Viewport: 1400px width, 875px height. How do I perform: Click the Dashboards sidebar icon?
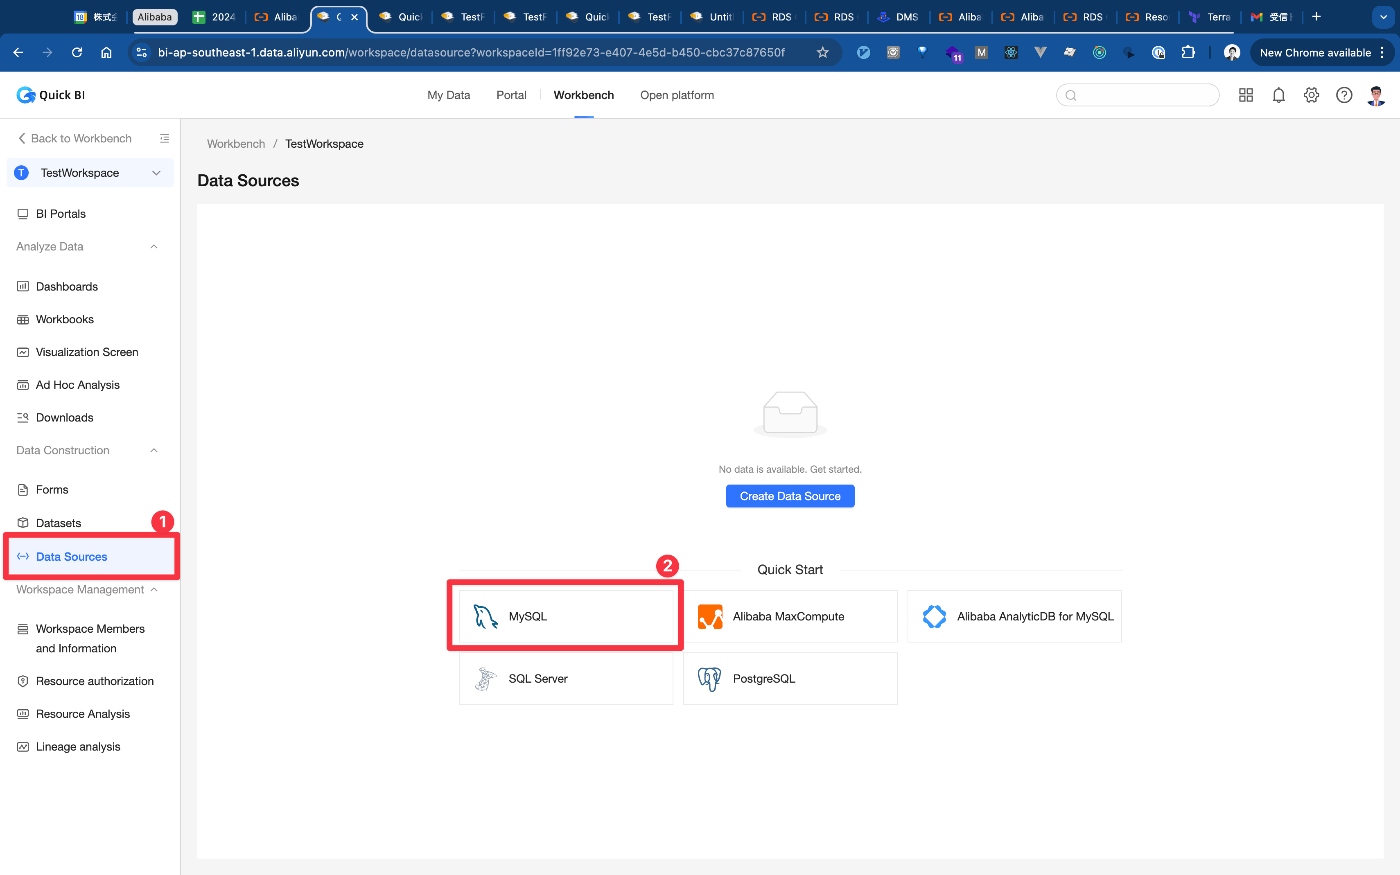23,287
